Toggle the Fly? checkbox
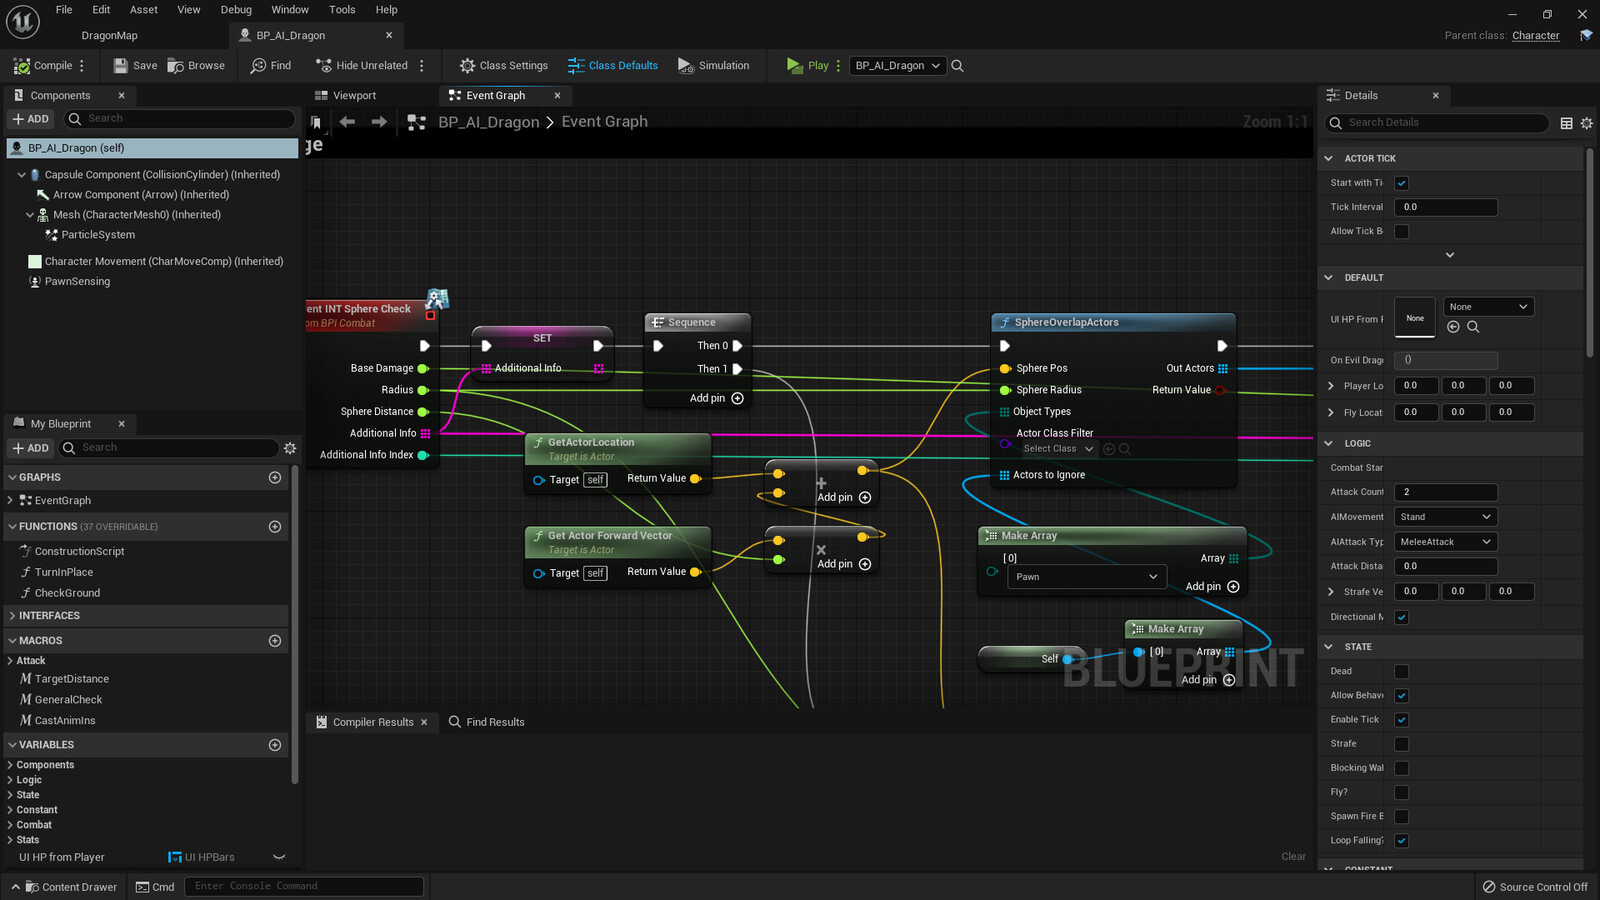This screenshot has width=1600, height=900. coord(1401,791)
